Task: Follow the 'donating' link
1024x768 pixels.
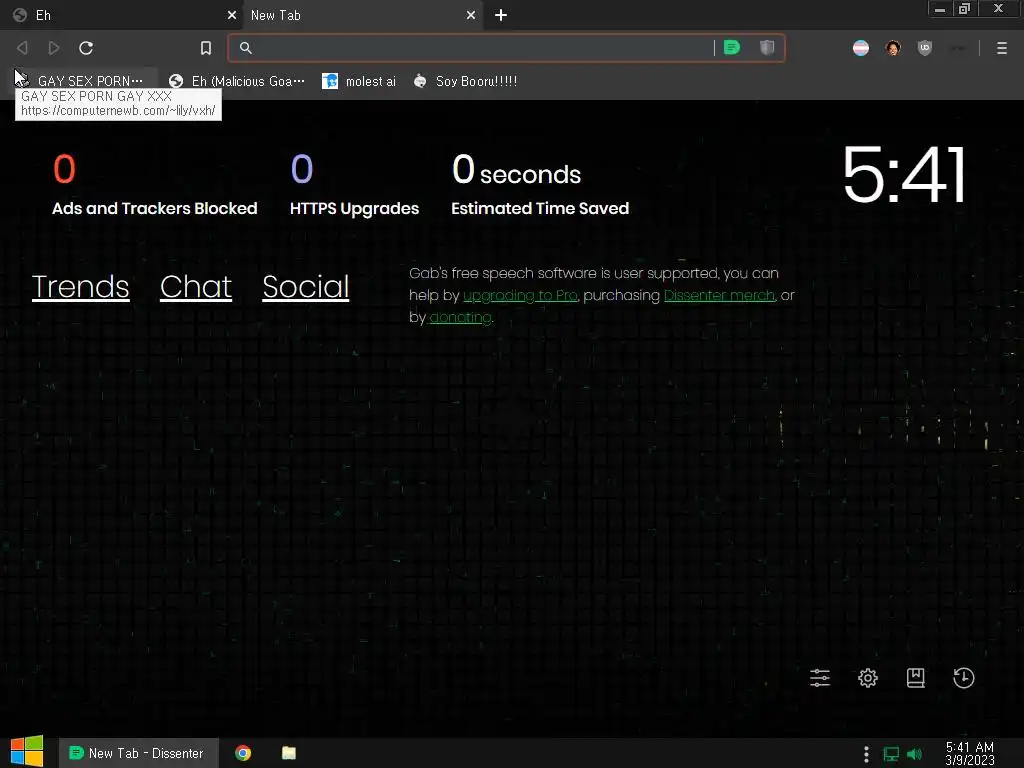Action: 460,317
